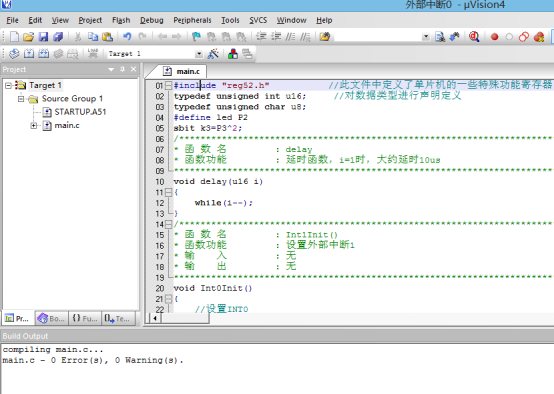Click the Build target icon
This screenshot has height=394, width=554.
coord(29,54)
